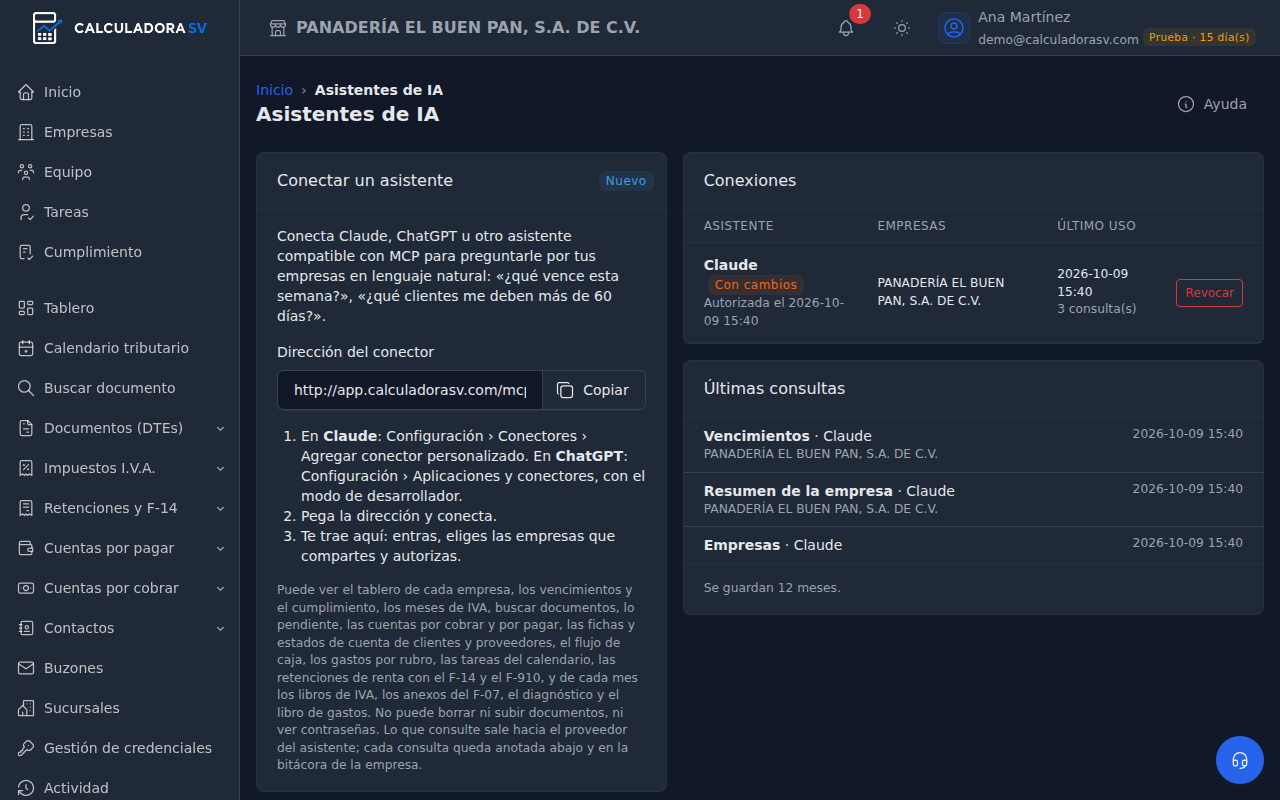Click the Empresas building icon
This screenshot has width=1280, height=800.
pos(26,132)
